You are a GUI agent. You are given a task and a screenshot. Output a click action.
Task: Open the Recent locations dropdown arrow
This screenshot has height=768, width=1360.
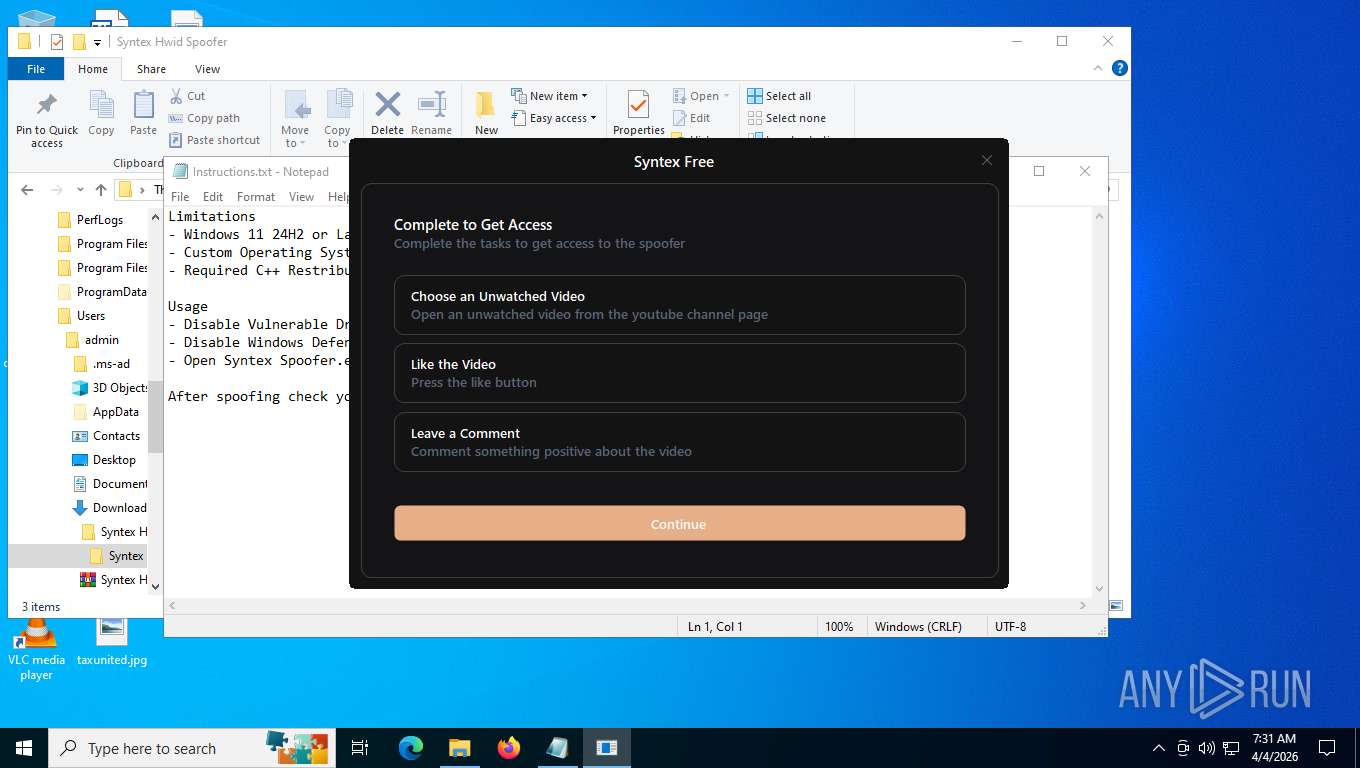click(x=79, y=190)
